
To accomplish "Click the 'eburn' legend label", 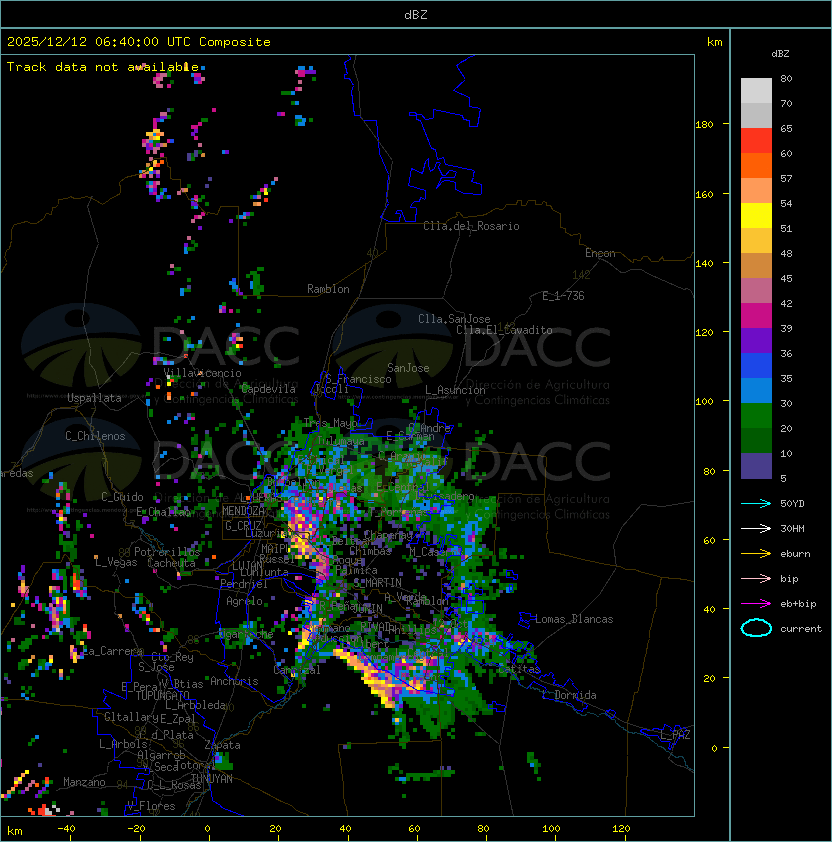I will (795, 554).
